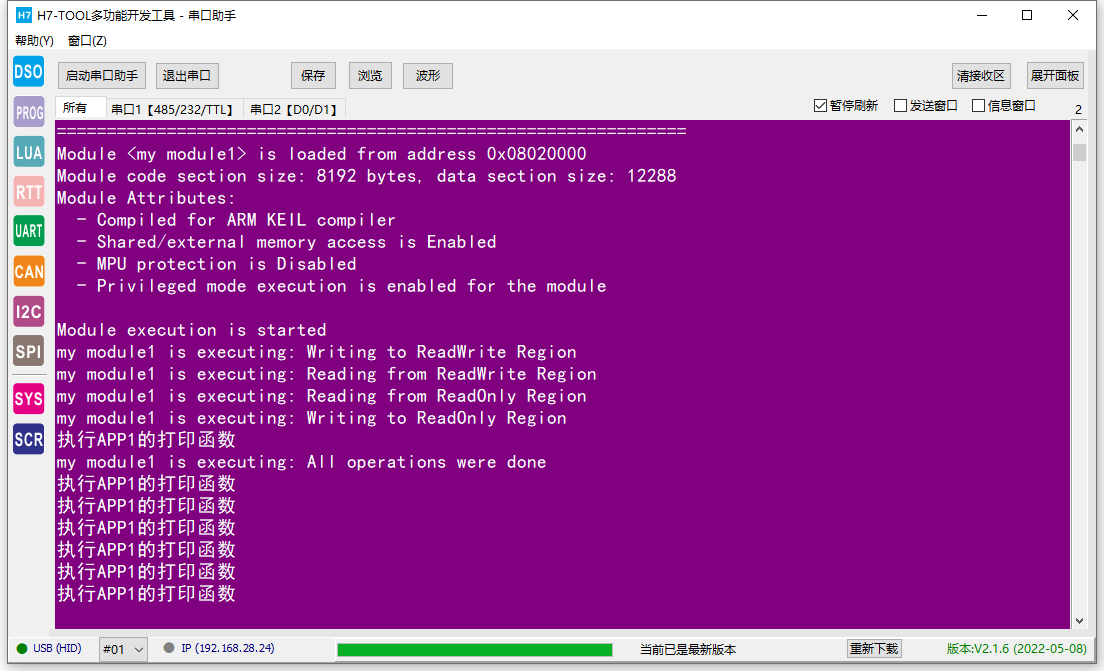The height and width of the screenshot is (671, 1104).
Task: Click the USB (HID) green status indicator
Action: tap(22, 648)
